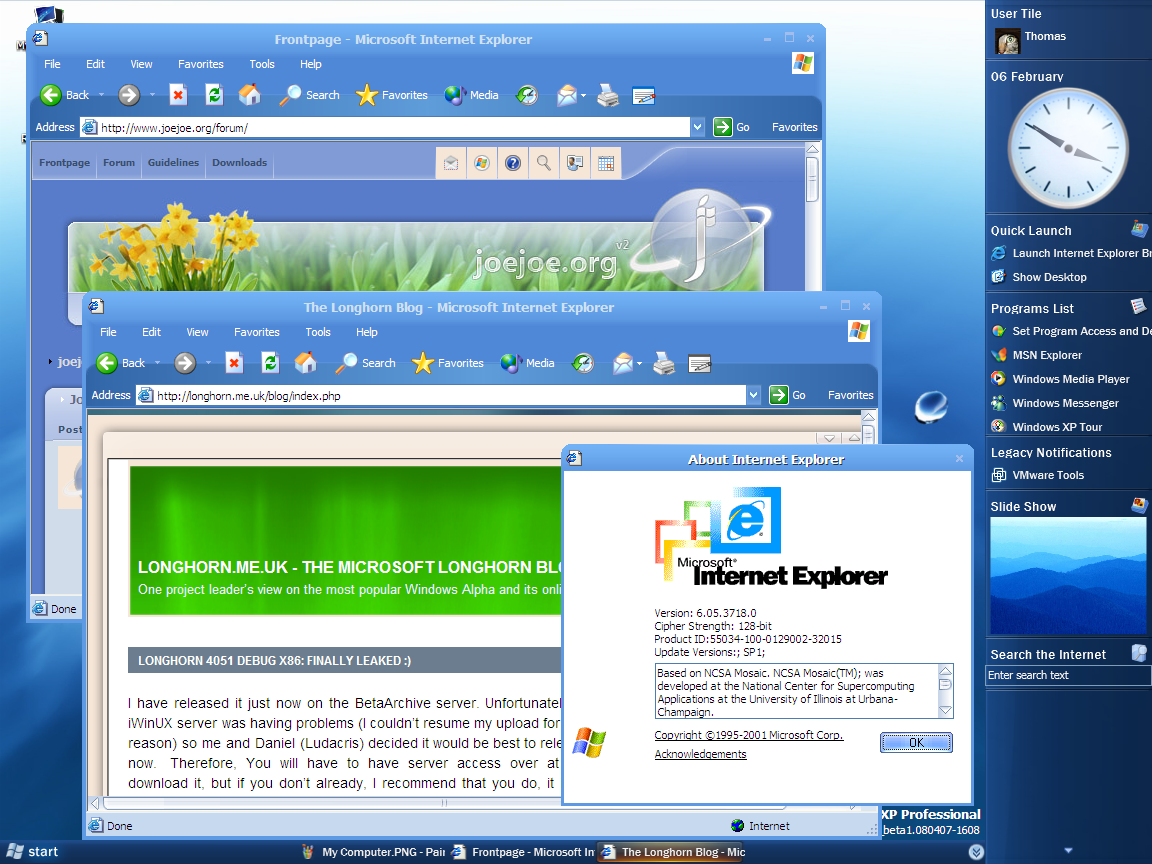Open the Media bar in Longhorn Blog window
This screenshot has width=1152, height=864.
pos(528,363)
